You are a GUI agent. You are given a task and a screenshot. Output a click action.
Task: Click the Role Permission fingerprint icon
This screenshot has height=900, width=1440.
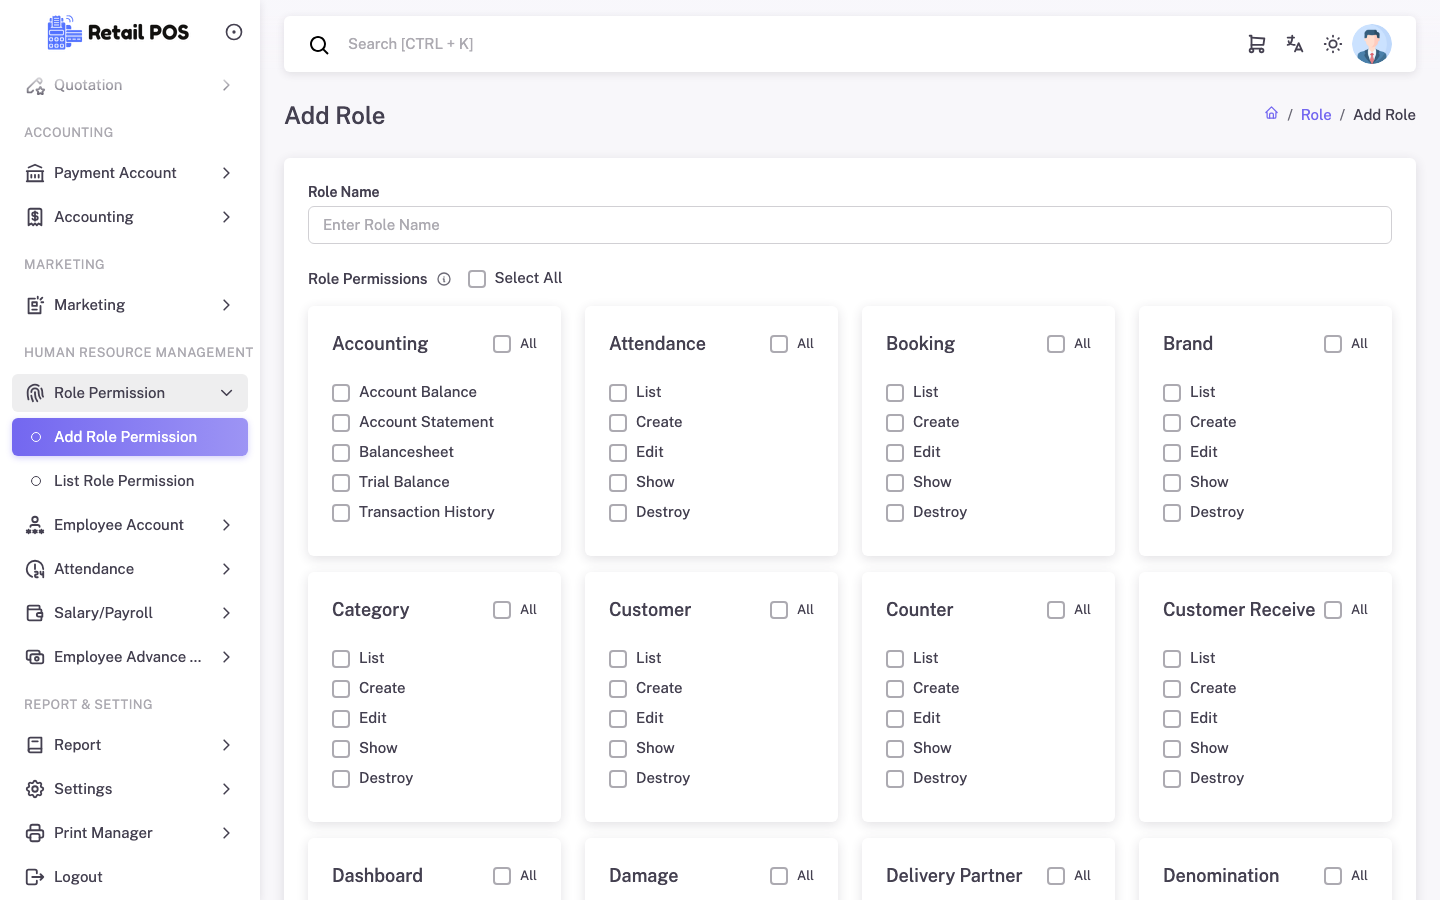pyautogui.click(x=35, y=393)
